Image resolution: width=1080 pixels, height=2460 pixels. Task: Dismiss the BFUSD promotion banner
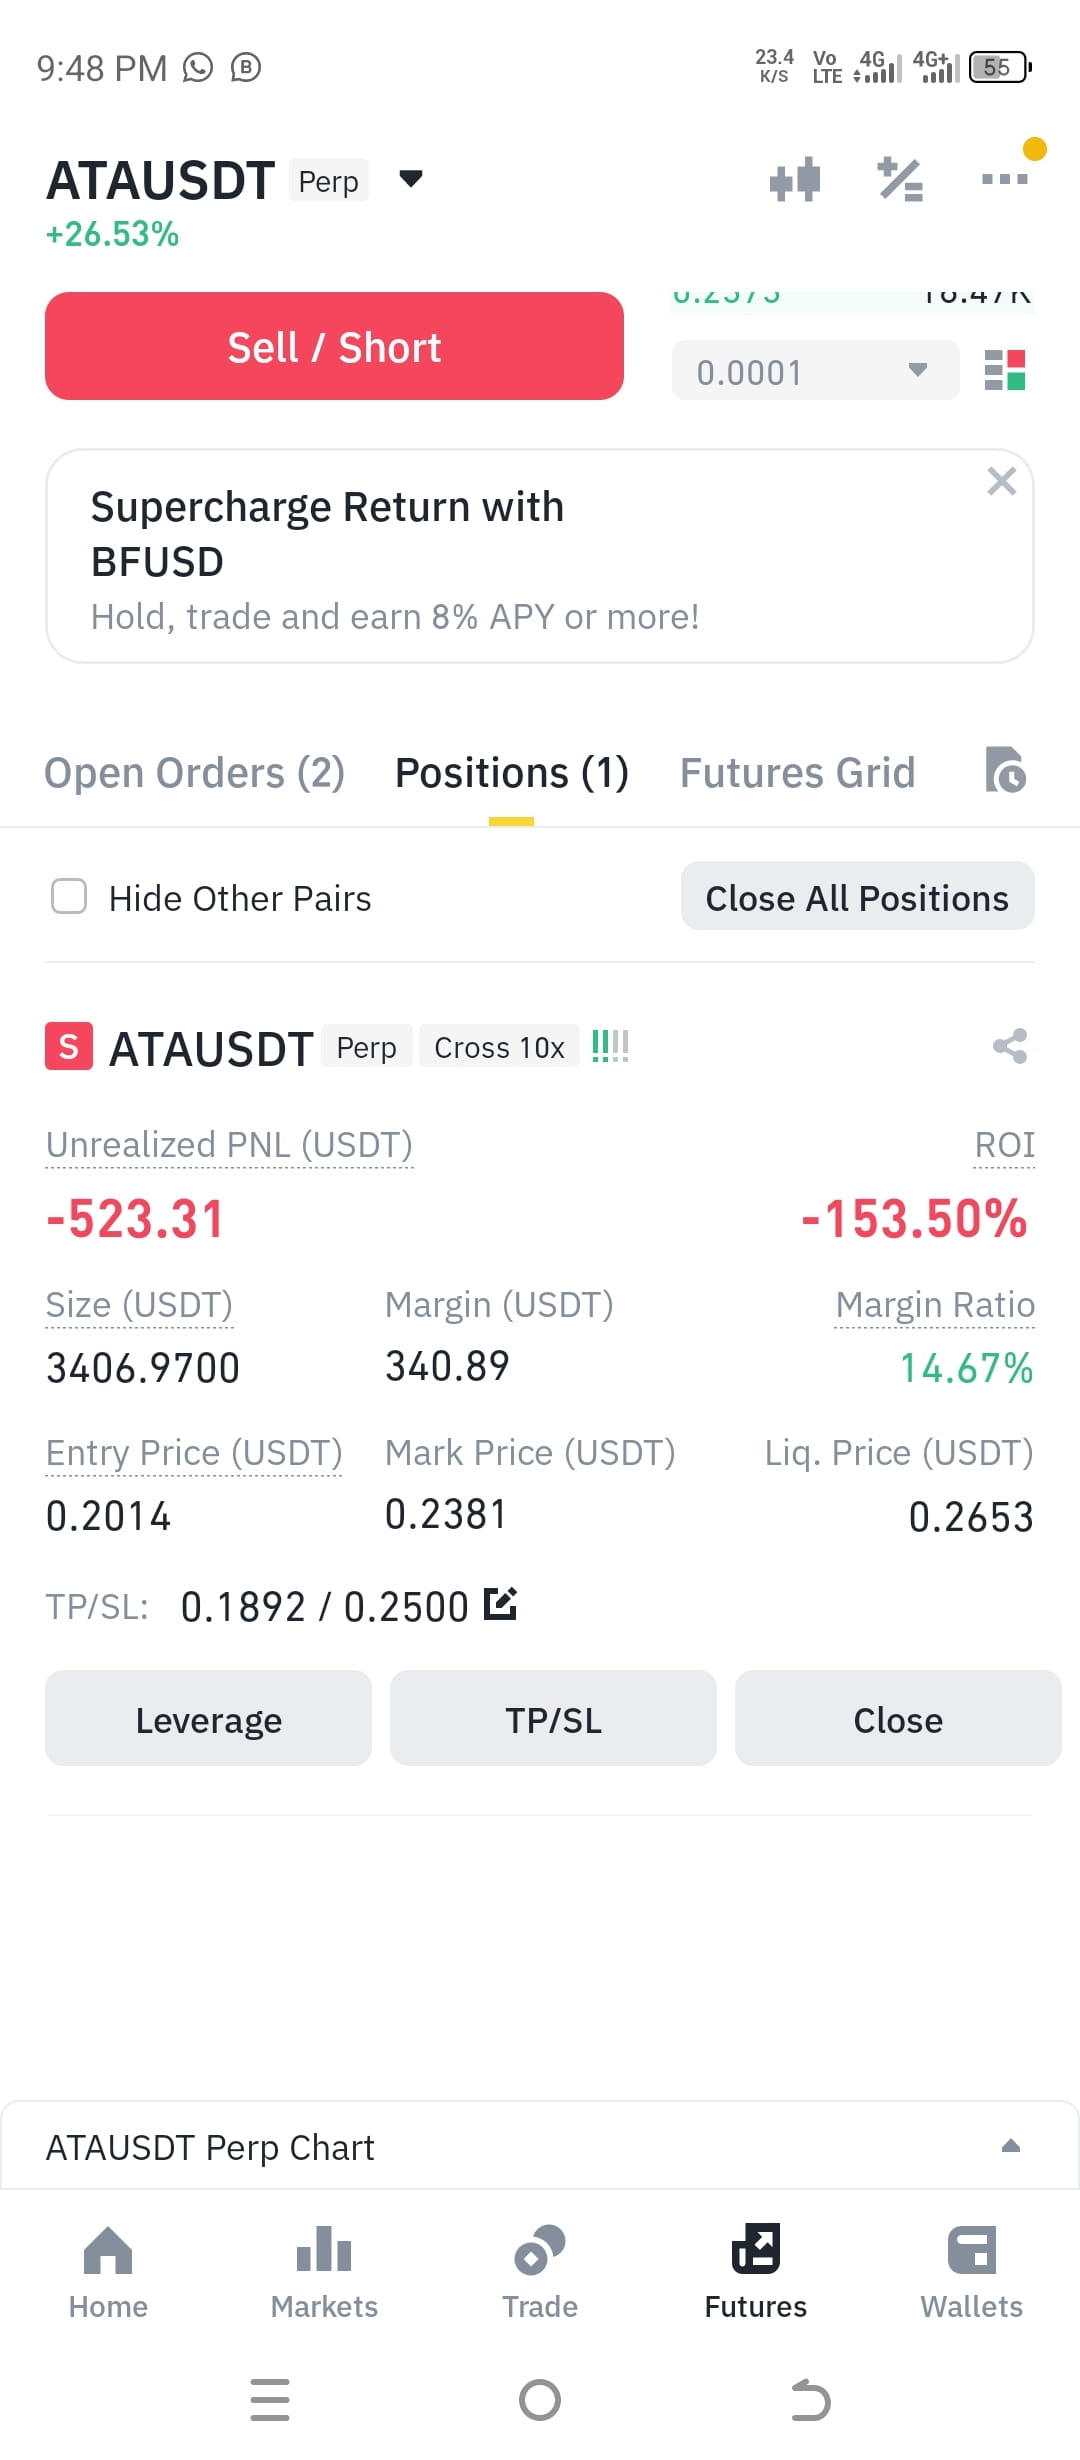[1001, 481]
